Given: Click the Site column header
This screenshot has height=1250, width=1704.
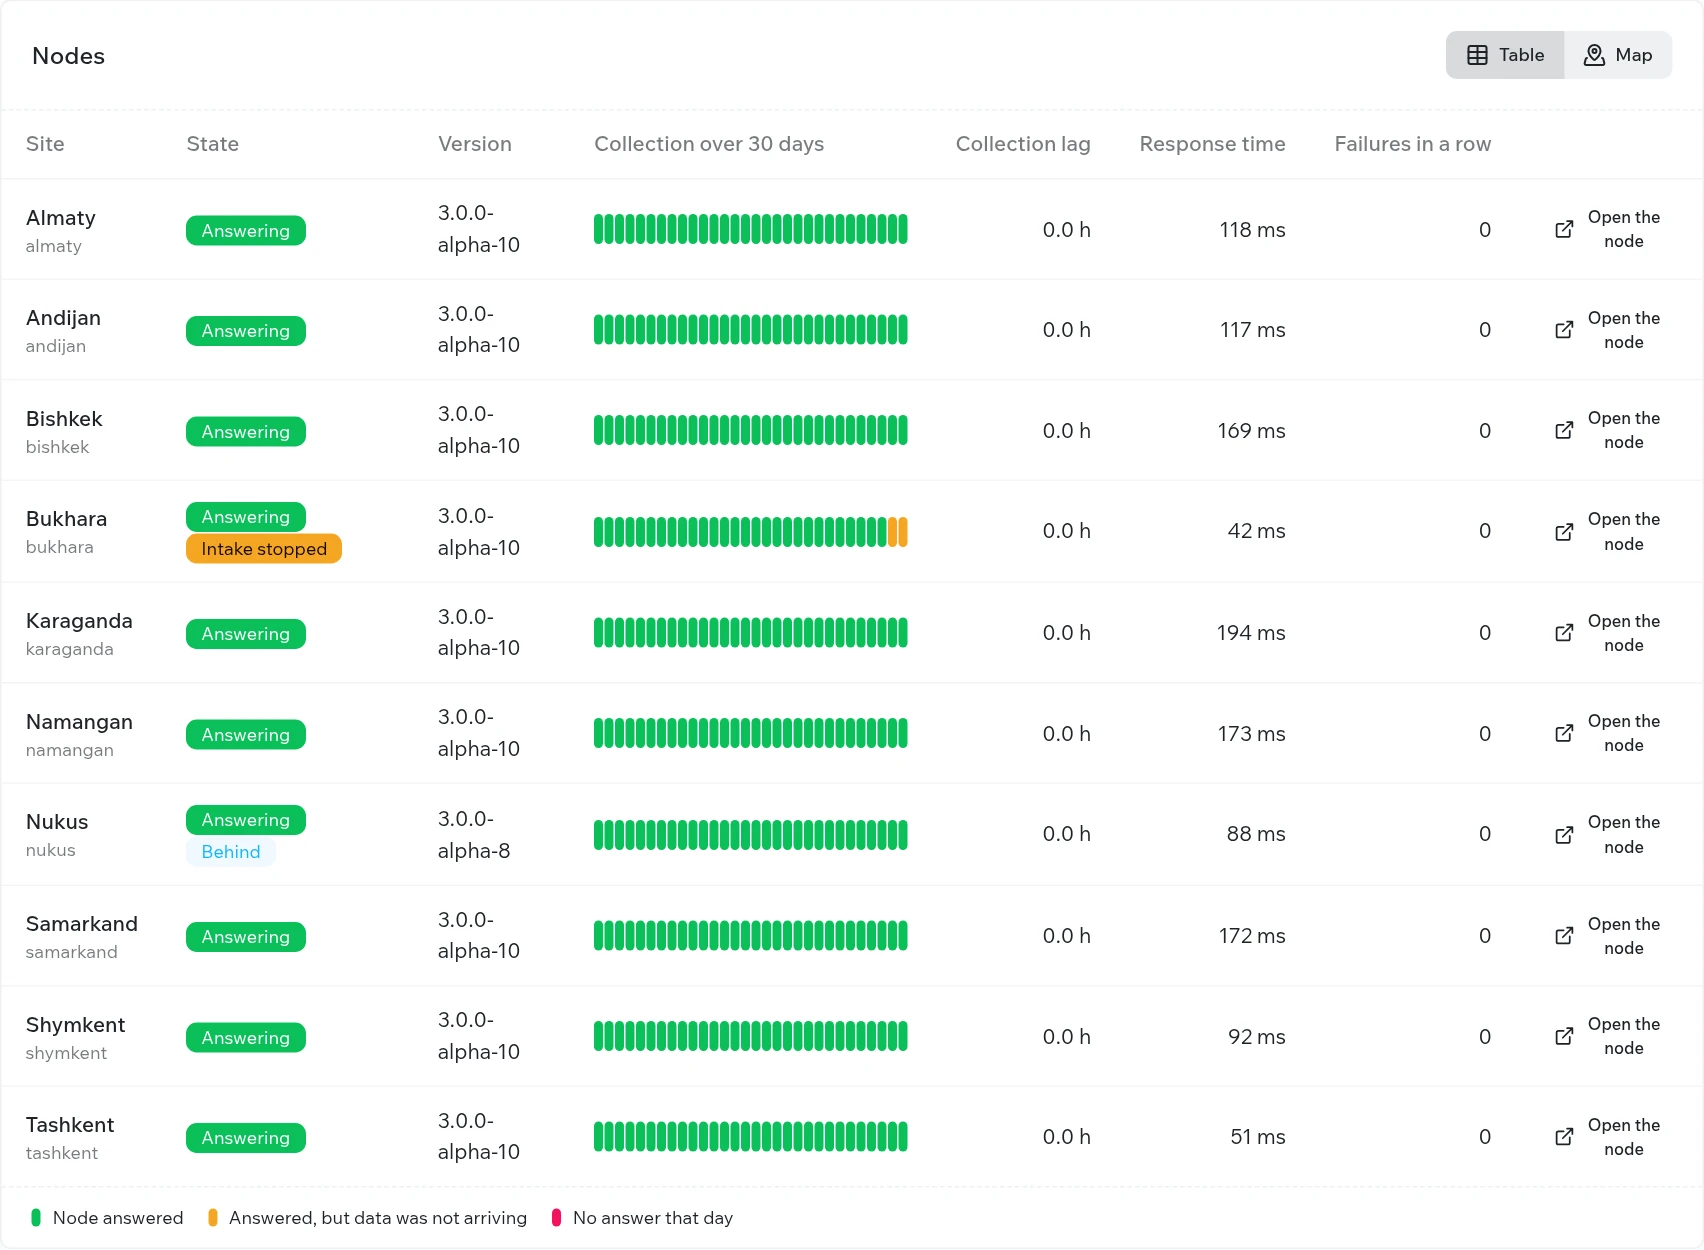Looking at the screenshot, I should click(45, 144).
